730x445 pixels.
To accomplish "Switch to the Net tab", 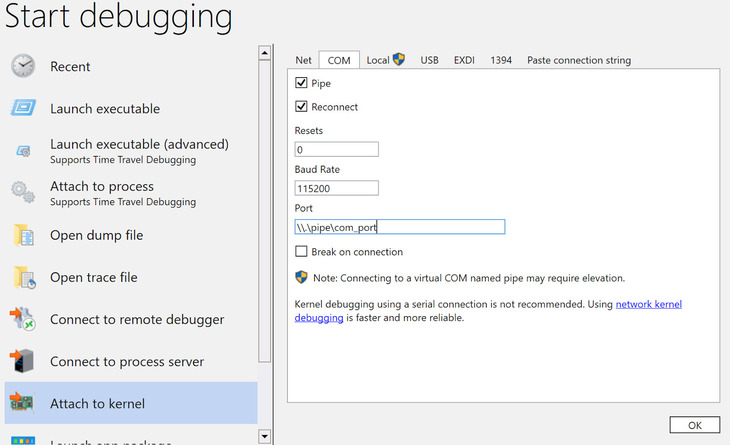I will pyautogui.click(x=304, y=60).
